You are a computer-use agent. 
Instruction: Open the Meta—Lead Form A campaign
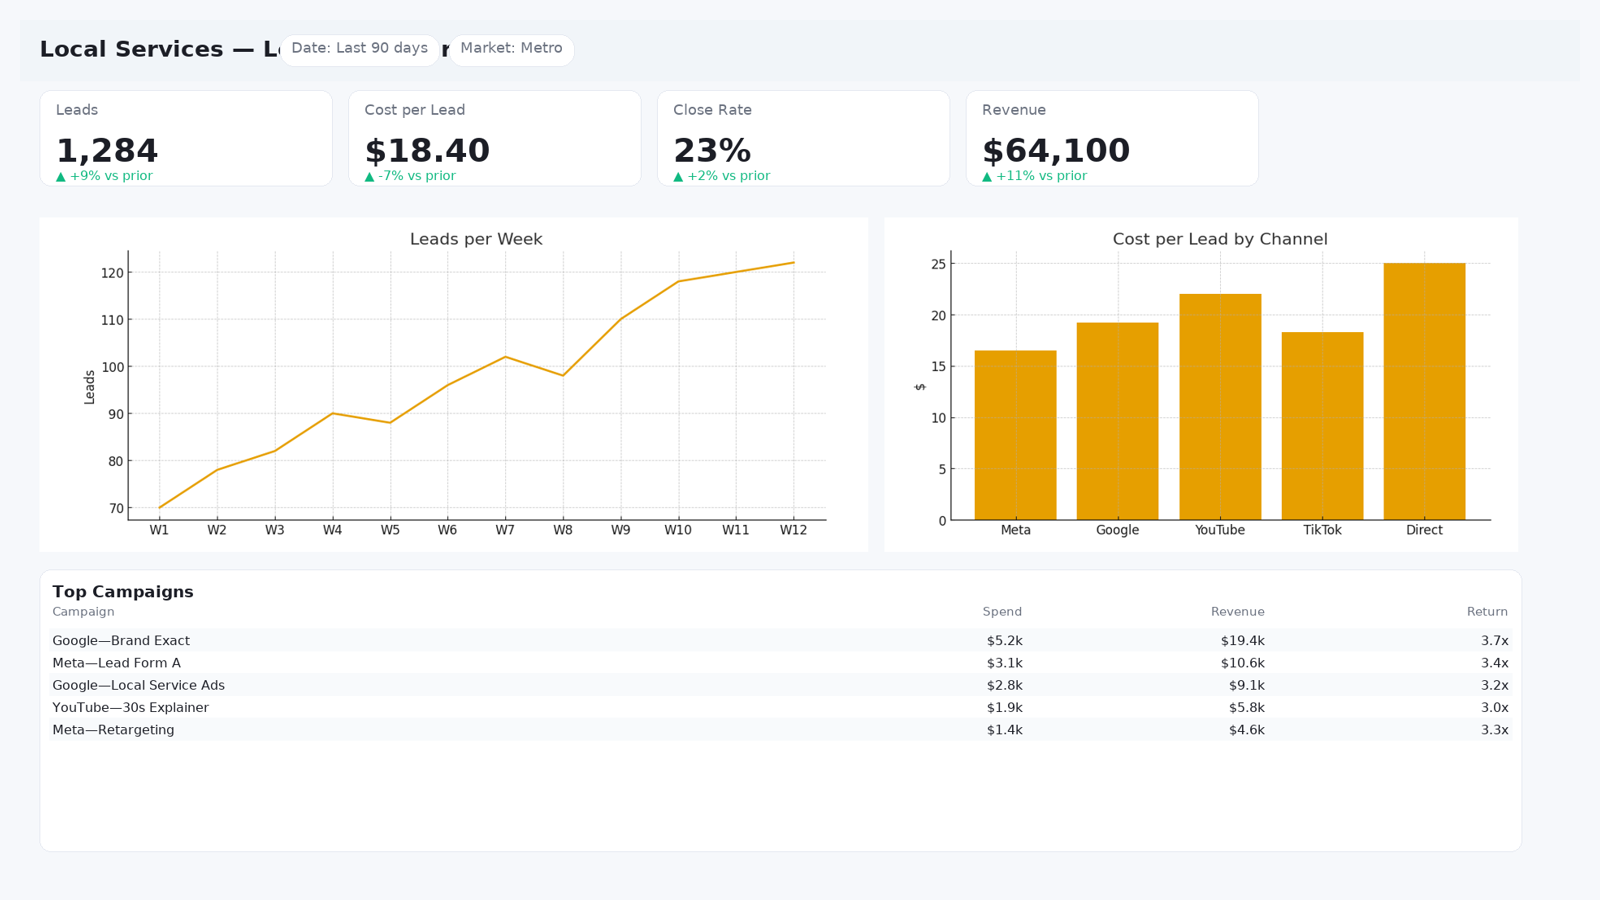pos(780,663)
